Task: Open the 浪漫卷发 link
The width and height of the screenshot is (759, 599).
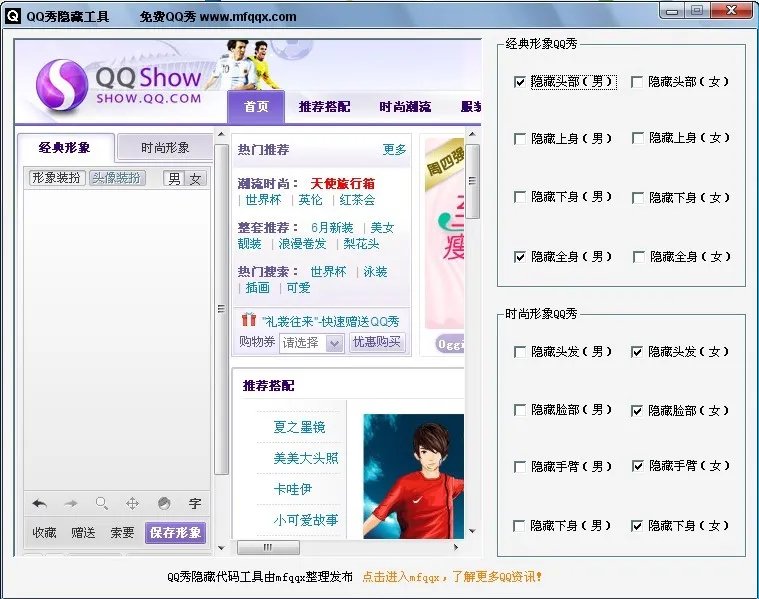Action: (x=303, y=244)
